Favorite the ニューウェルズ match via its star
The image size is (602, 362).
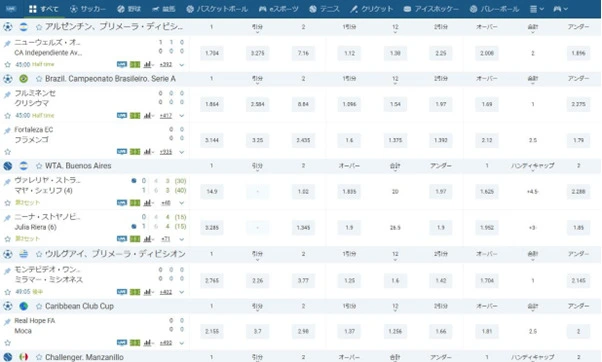[x=7, y=64]
